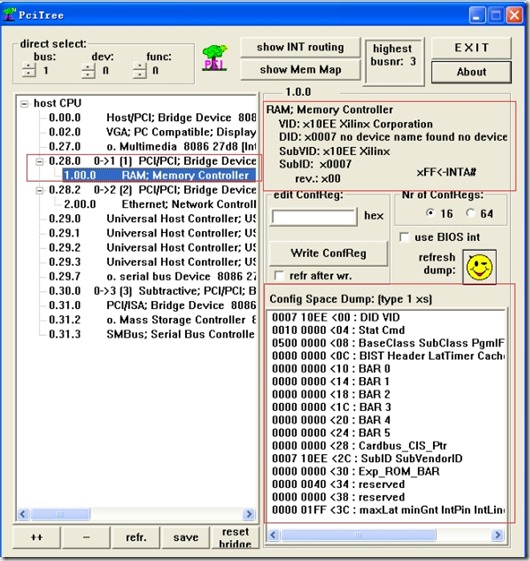Screen dimensions: 530x561
Task: Click the '<30 : Exp_ROM_BAR' dump line
Action: [355, 472]
